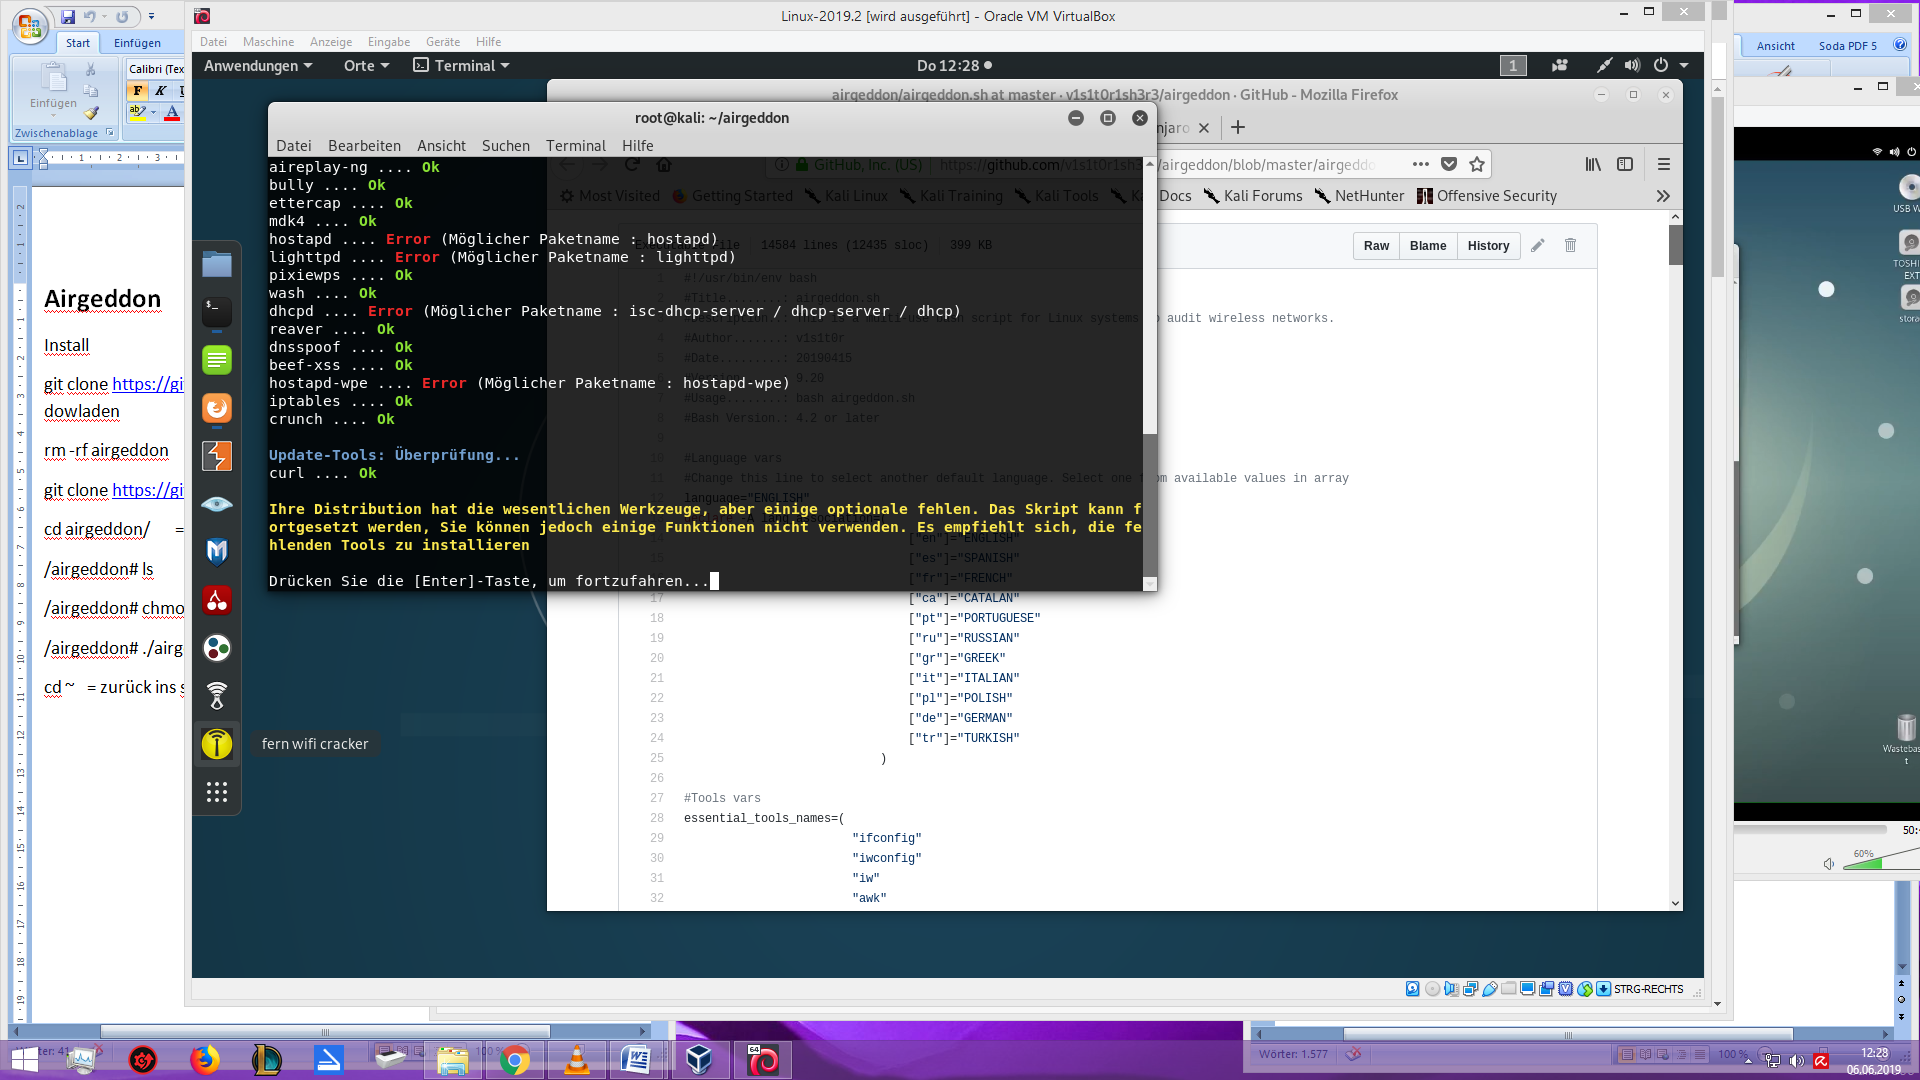Image resolution: width=1920 pixels, height=1080 pixels.
Task: Toggle italic formatting in the Word ribbon
Action: pos(160,91)
